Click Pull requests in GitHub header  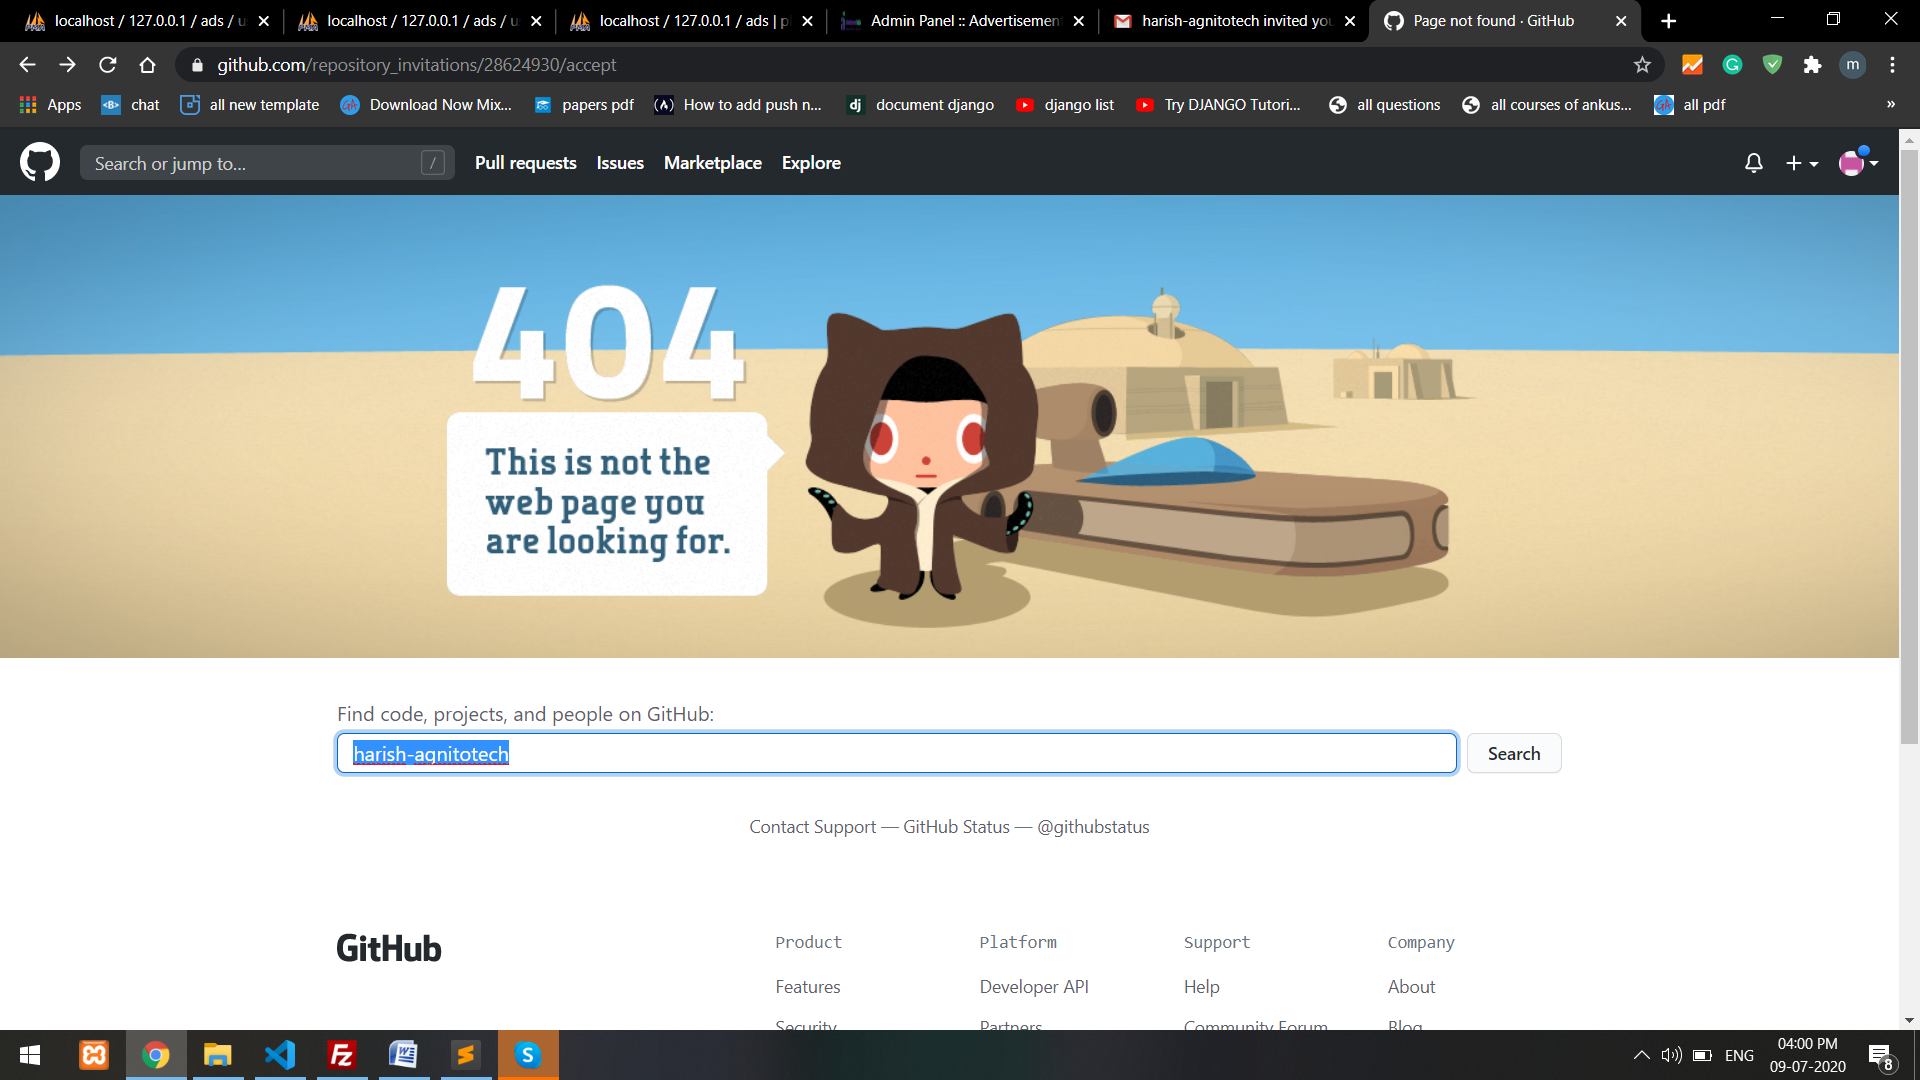coord(525,163)
